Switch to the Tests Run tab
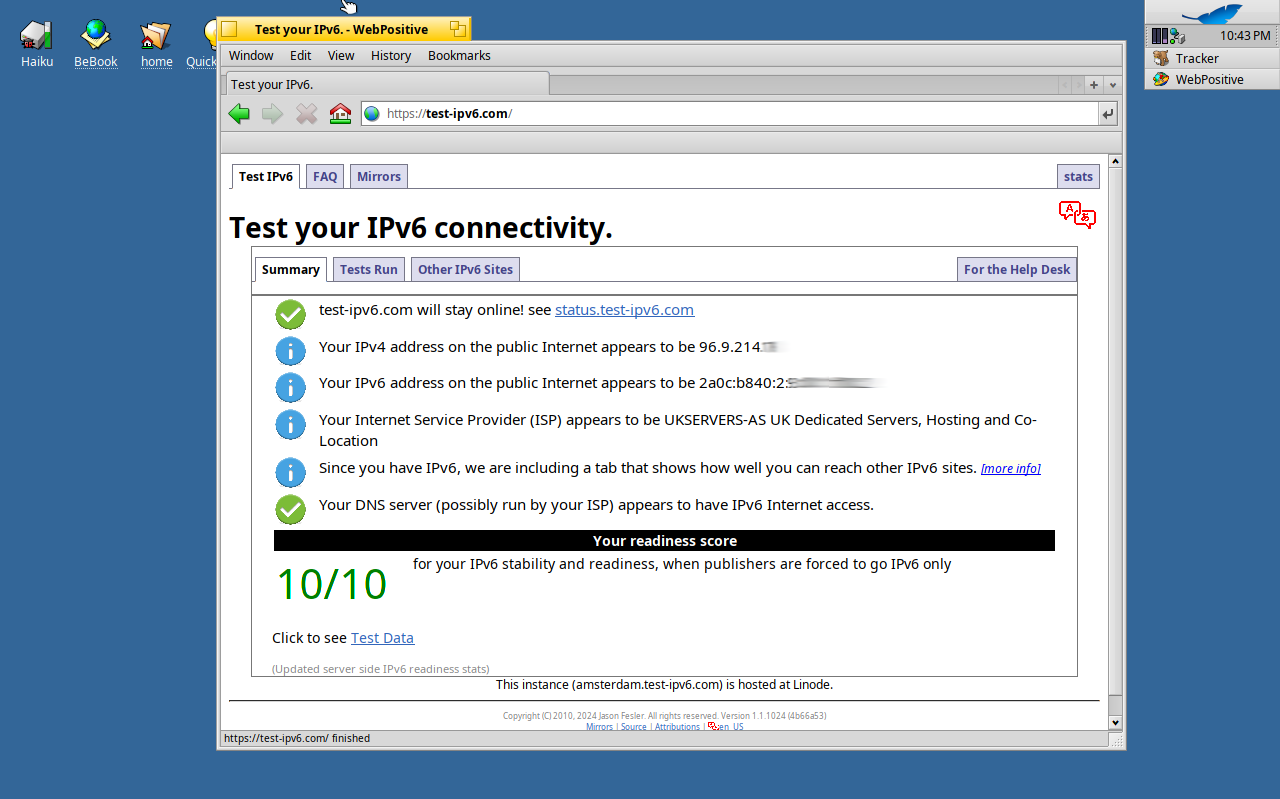This screenshot has width=1280, height=799. point(368,269)
